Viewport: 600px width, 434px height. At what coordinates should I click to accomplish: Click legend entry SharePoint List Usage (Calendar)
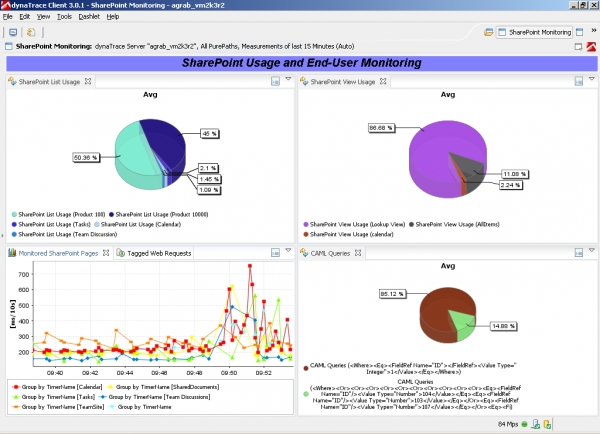point(137,224)
